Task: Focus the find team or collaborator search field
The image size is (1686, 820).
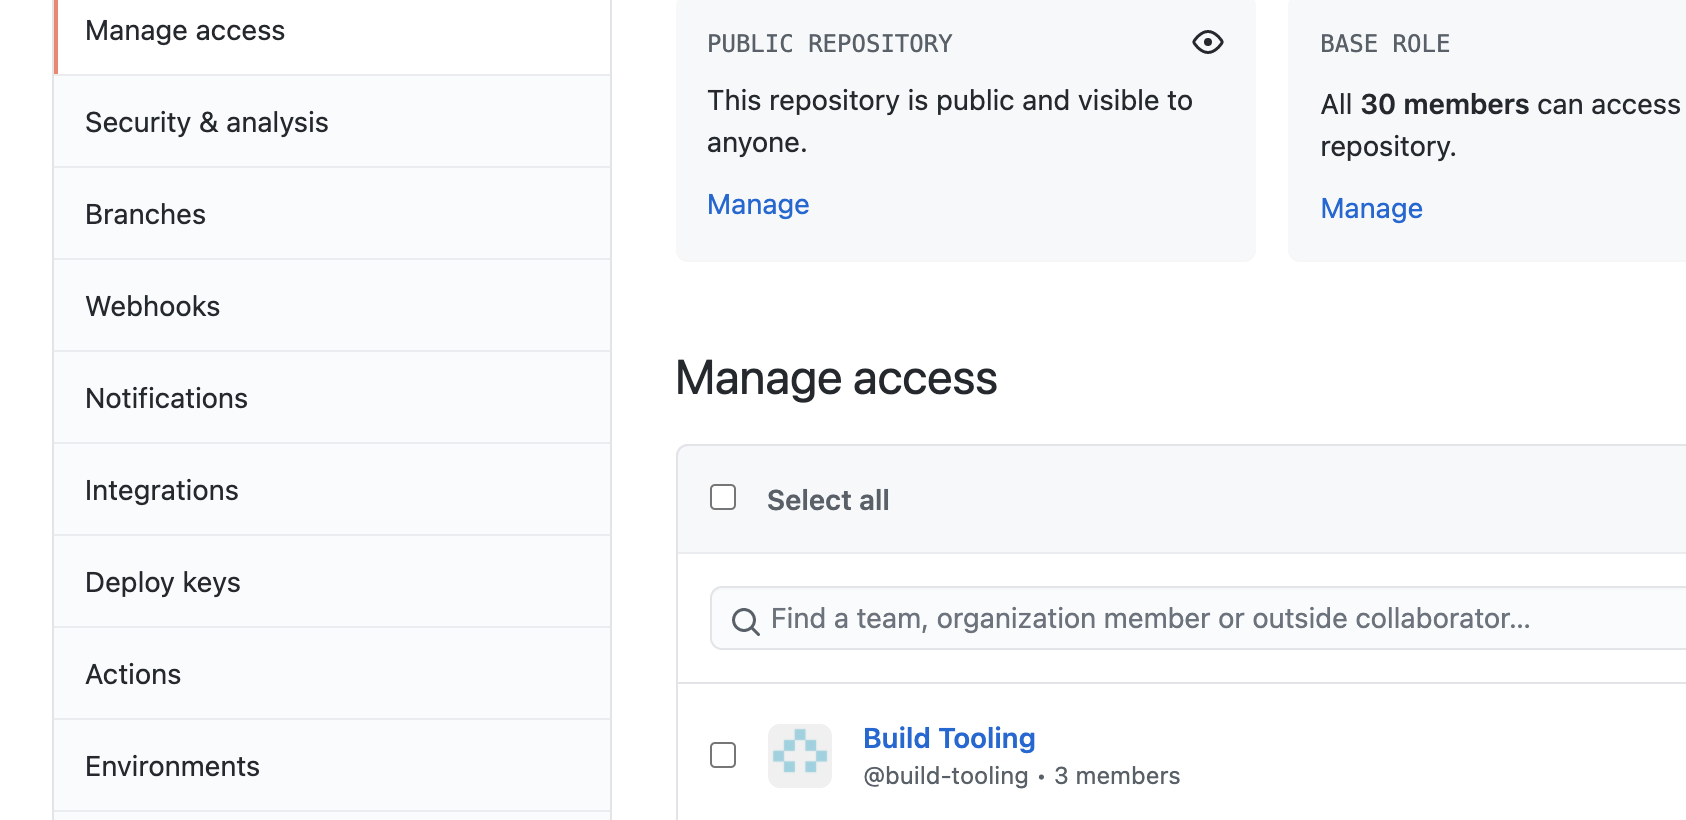Action: pos(1150,619)
